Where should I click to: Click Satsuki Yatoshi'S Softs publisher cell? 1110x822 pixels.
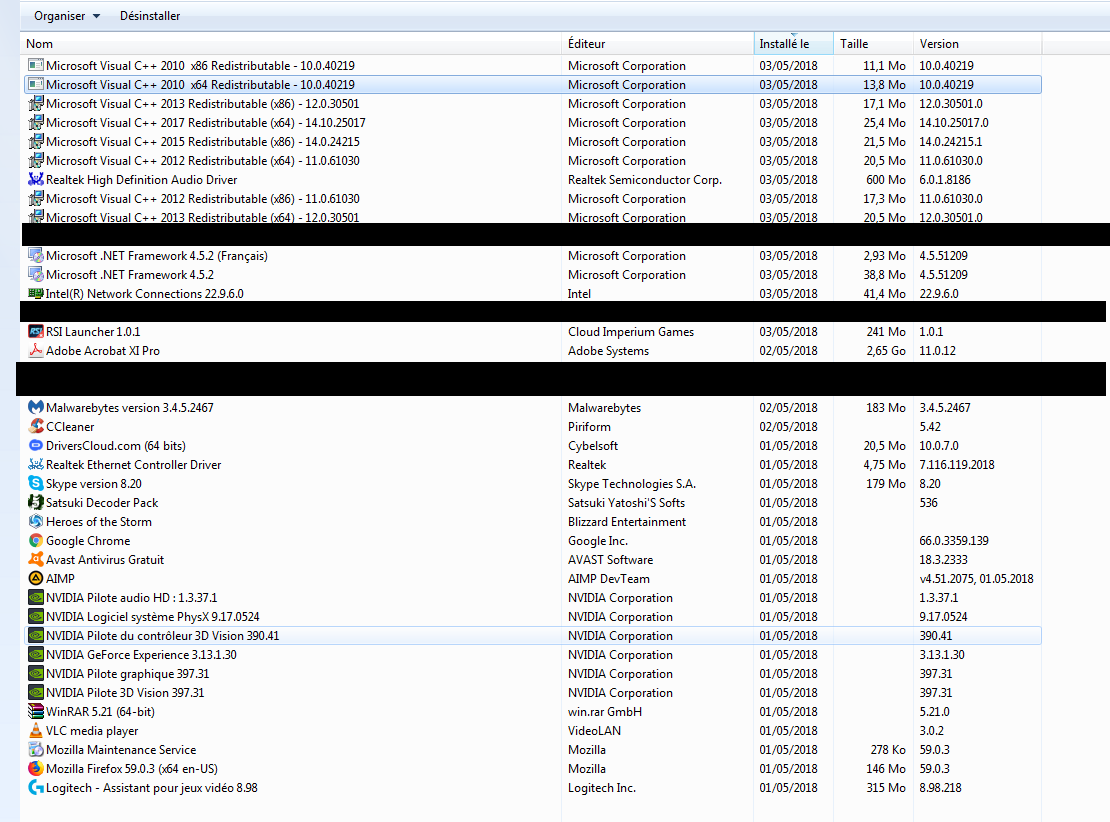click(x=626, y=503)
